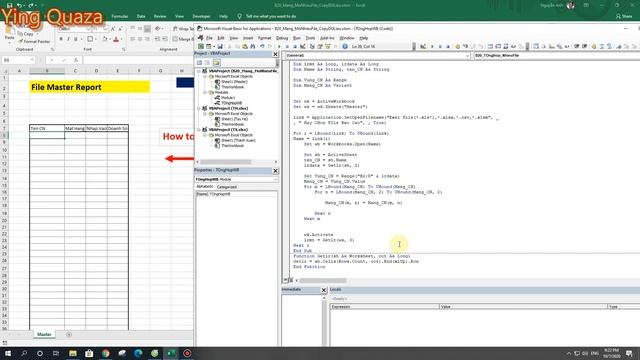Click the Italic icon in Excel ribbon

pos(68,39)
